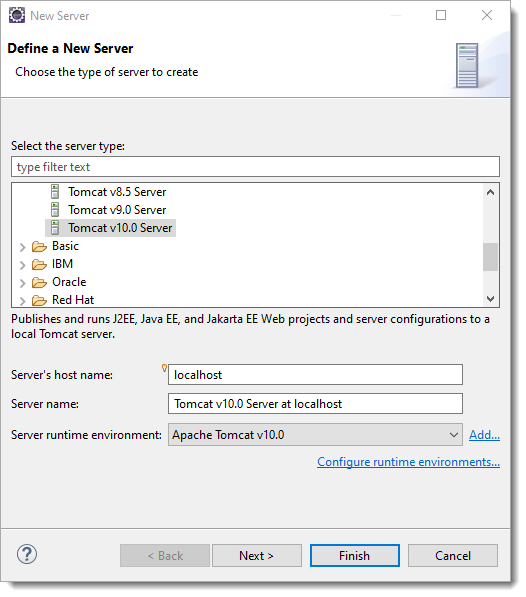Screen dimensions: 526x597
Task: Click the IBM folder icon
Action: coord(39,264)
